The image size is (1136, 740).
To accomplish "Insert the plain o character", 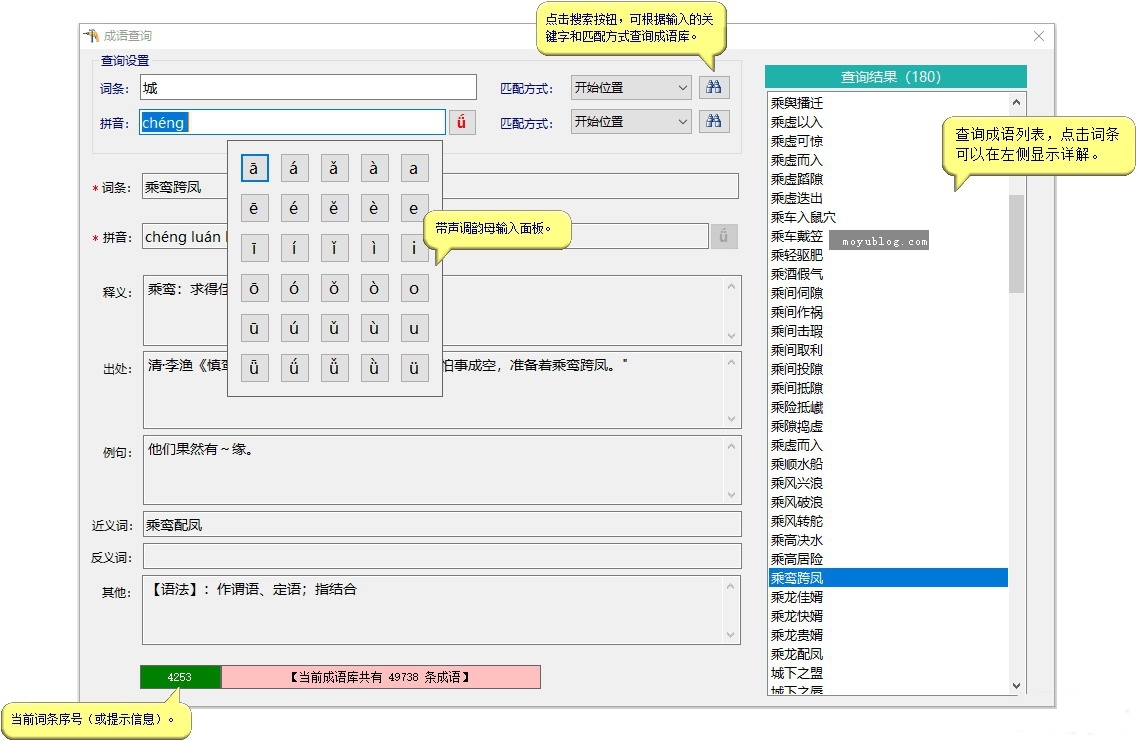I will pos(414,288).
